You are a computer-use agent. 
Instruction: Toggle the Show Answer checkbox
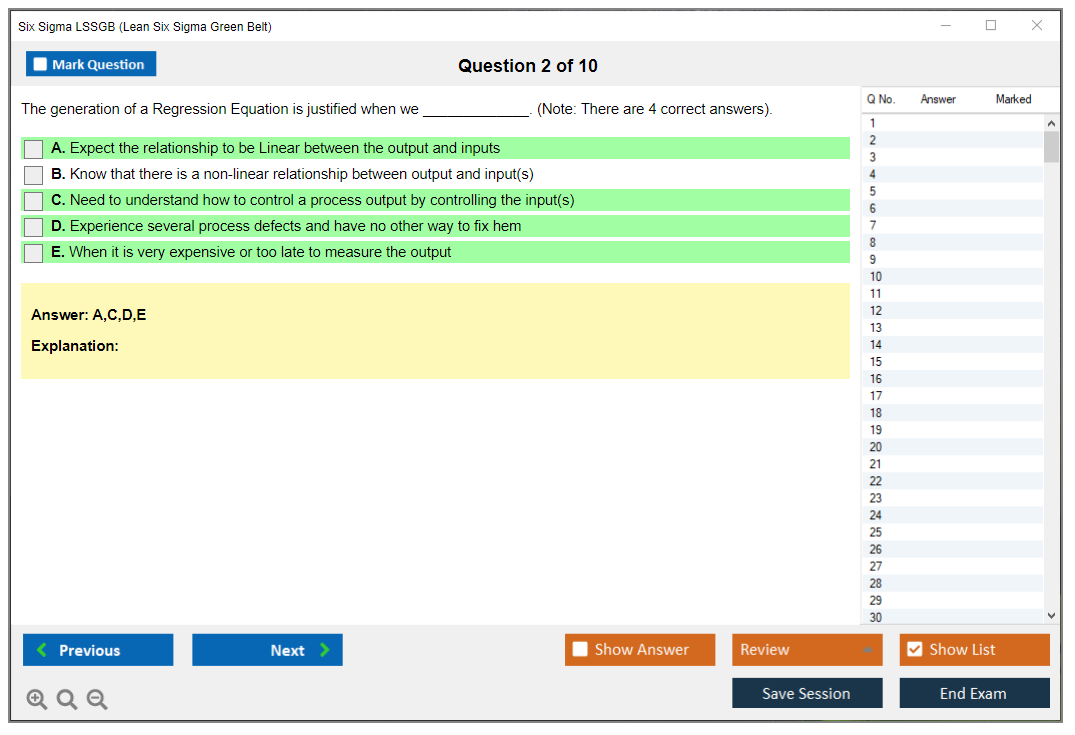pyautogui.click(x=580, y=650)
